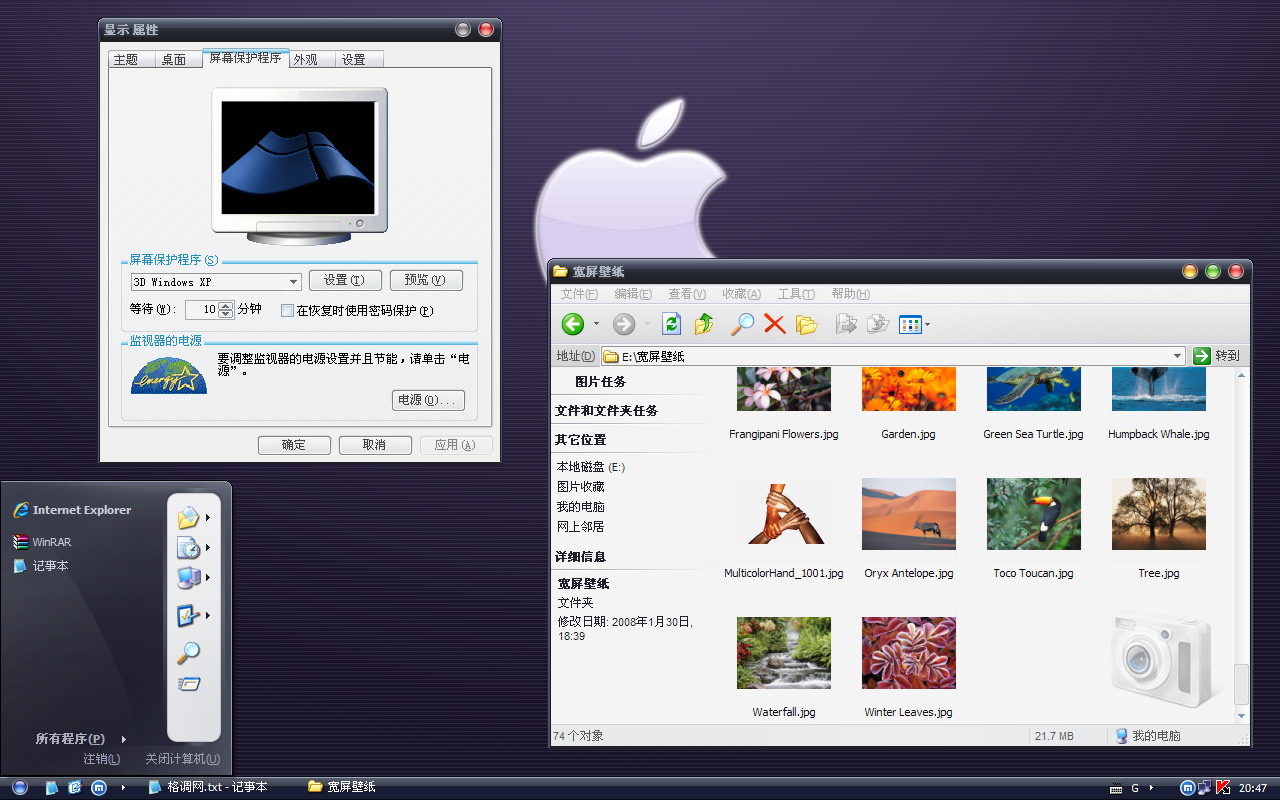Click the Kaspersky tray icon
The height and width of the screenshot is (800, 1280).
click(1221, 788)
